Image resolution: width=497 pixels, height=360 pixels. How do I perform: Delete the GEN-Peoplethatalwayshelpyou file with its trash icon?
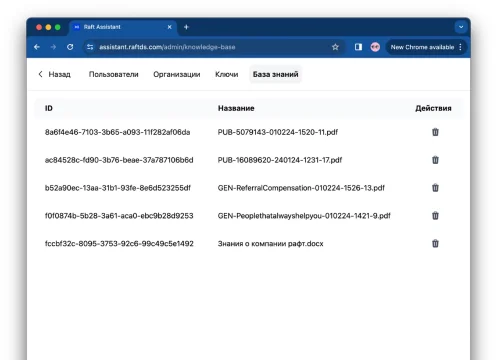[x=435, y=216]
